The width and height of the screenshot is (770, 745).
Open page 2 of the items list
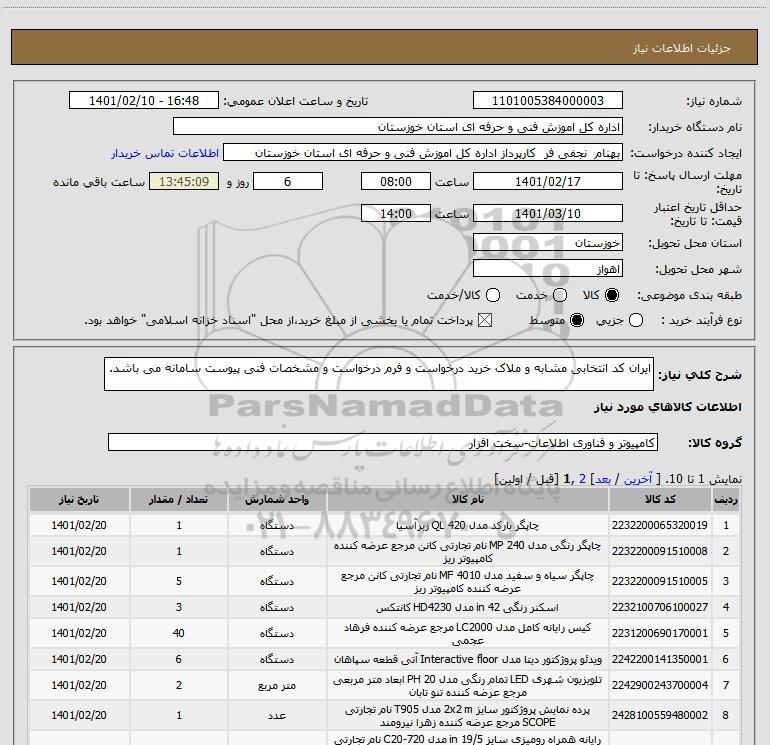point(582,479)
